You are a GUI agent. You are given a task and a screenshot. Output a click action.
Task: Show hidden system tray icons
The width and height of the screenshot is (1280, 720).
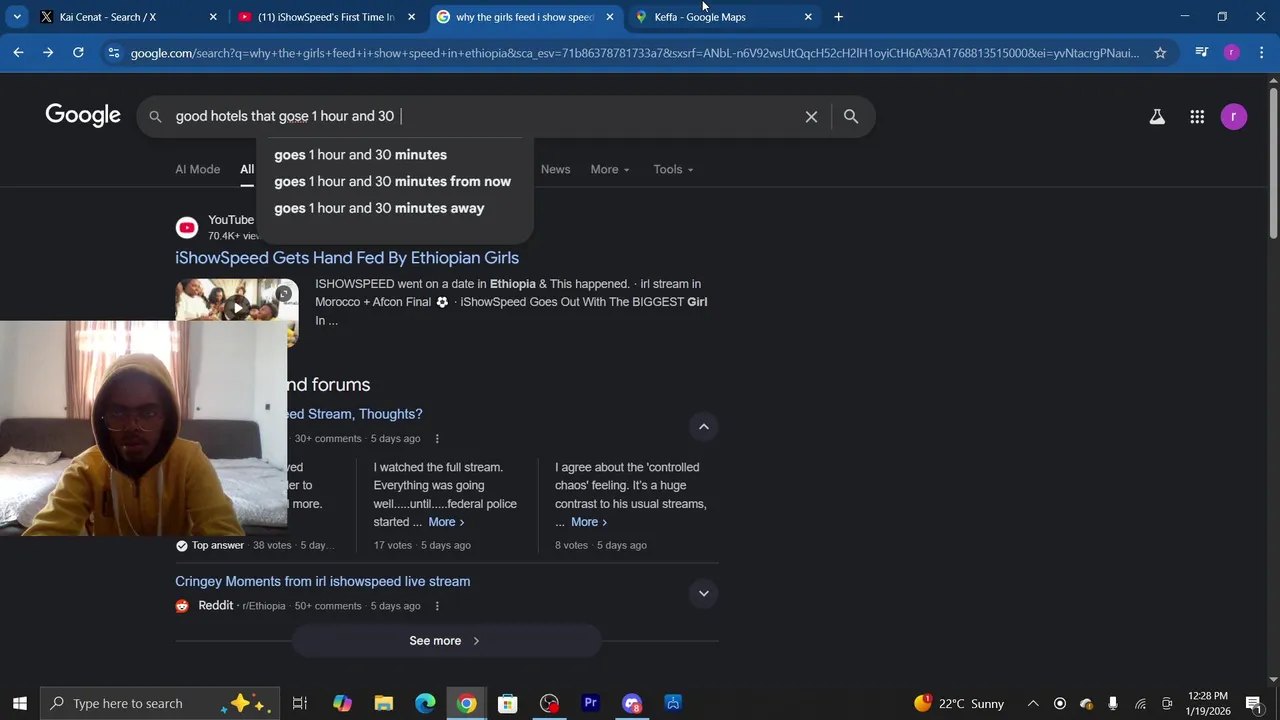tap(1033, 703)
